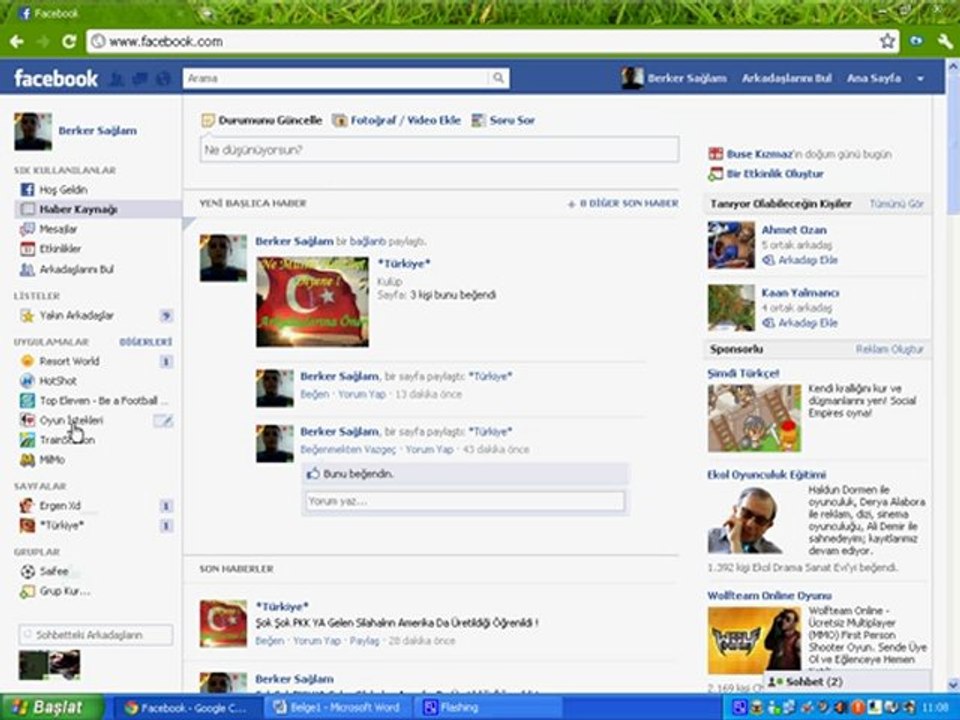960x720 pixels.
Task: Open MiMo app
Action: [52, 459]
